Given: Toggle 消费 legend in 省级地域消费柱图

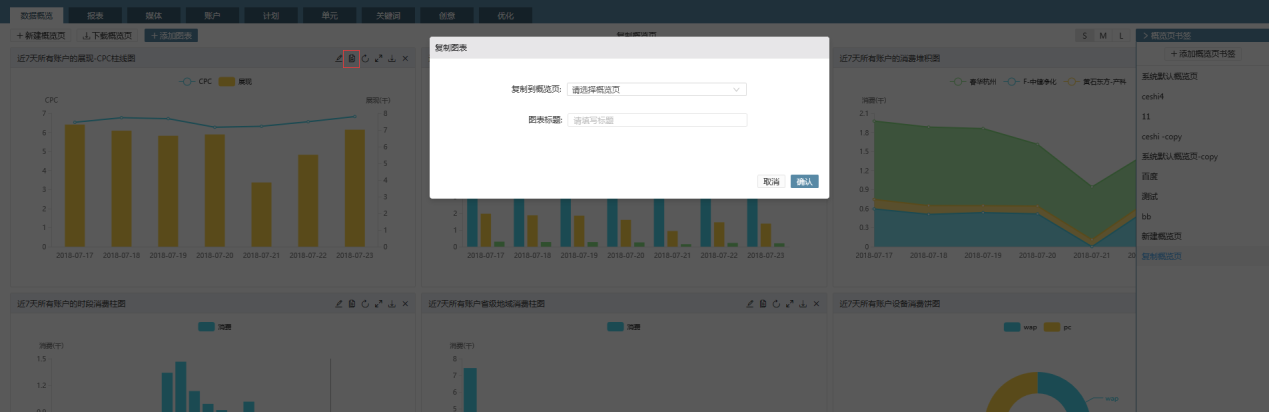Looking at the screenshot, I should [625, 326].
